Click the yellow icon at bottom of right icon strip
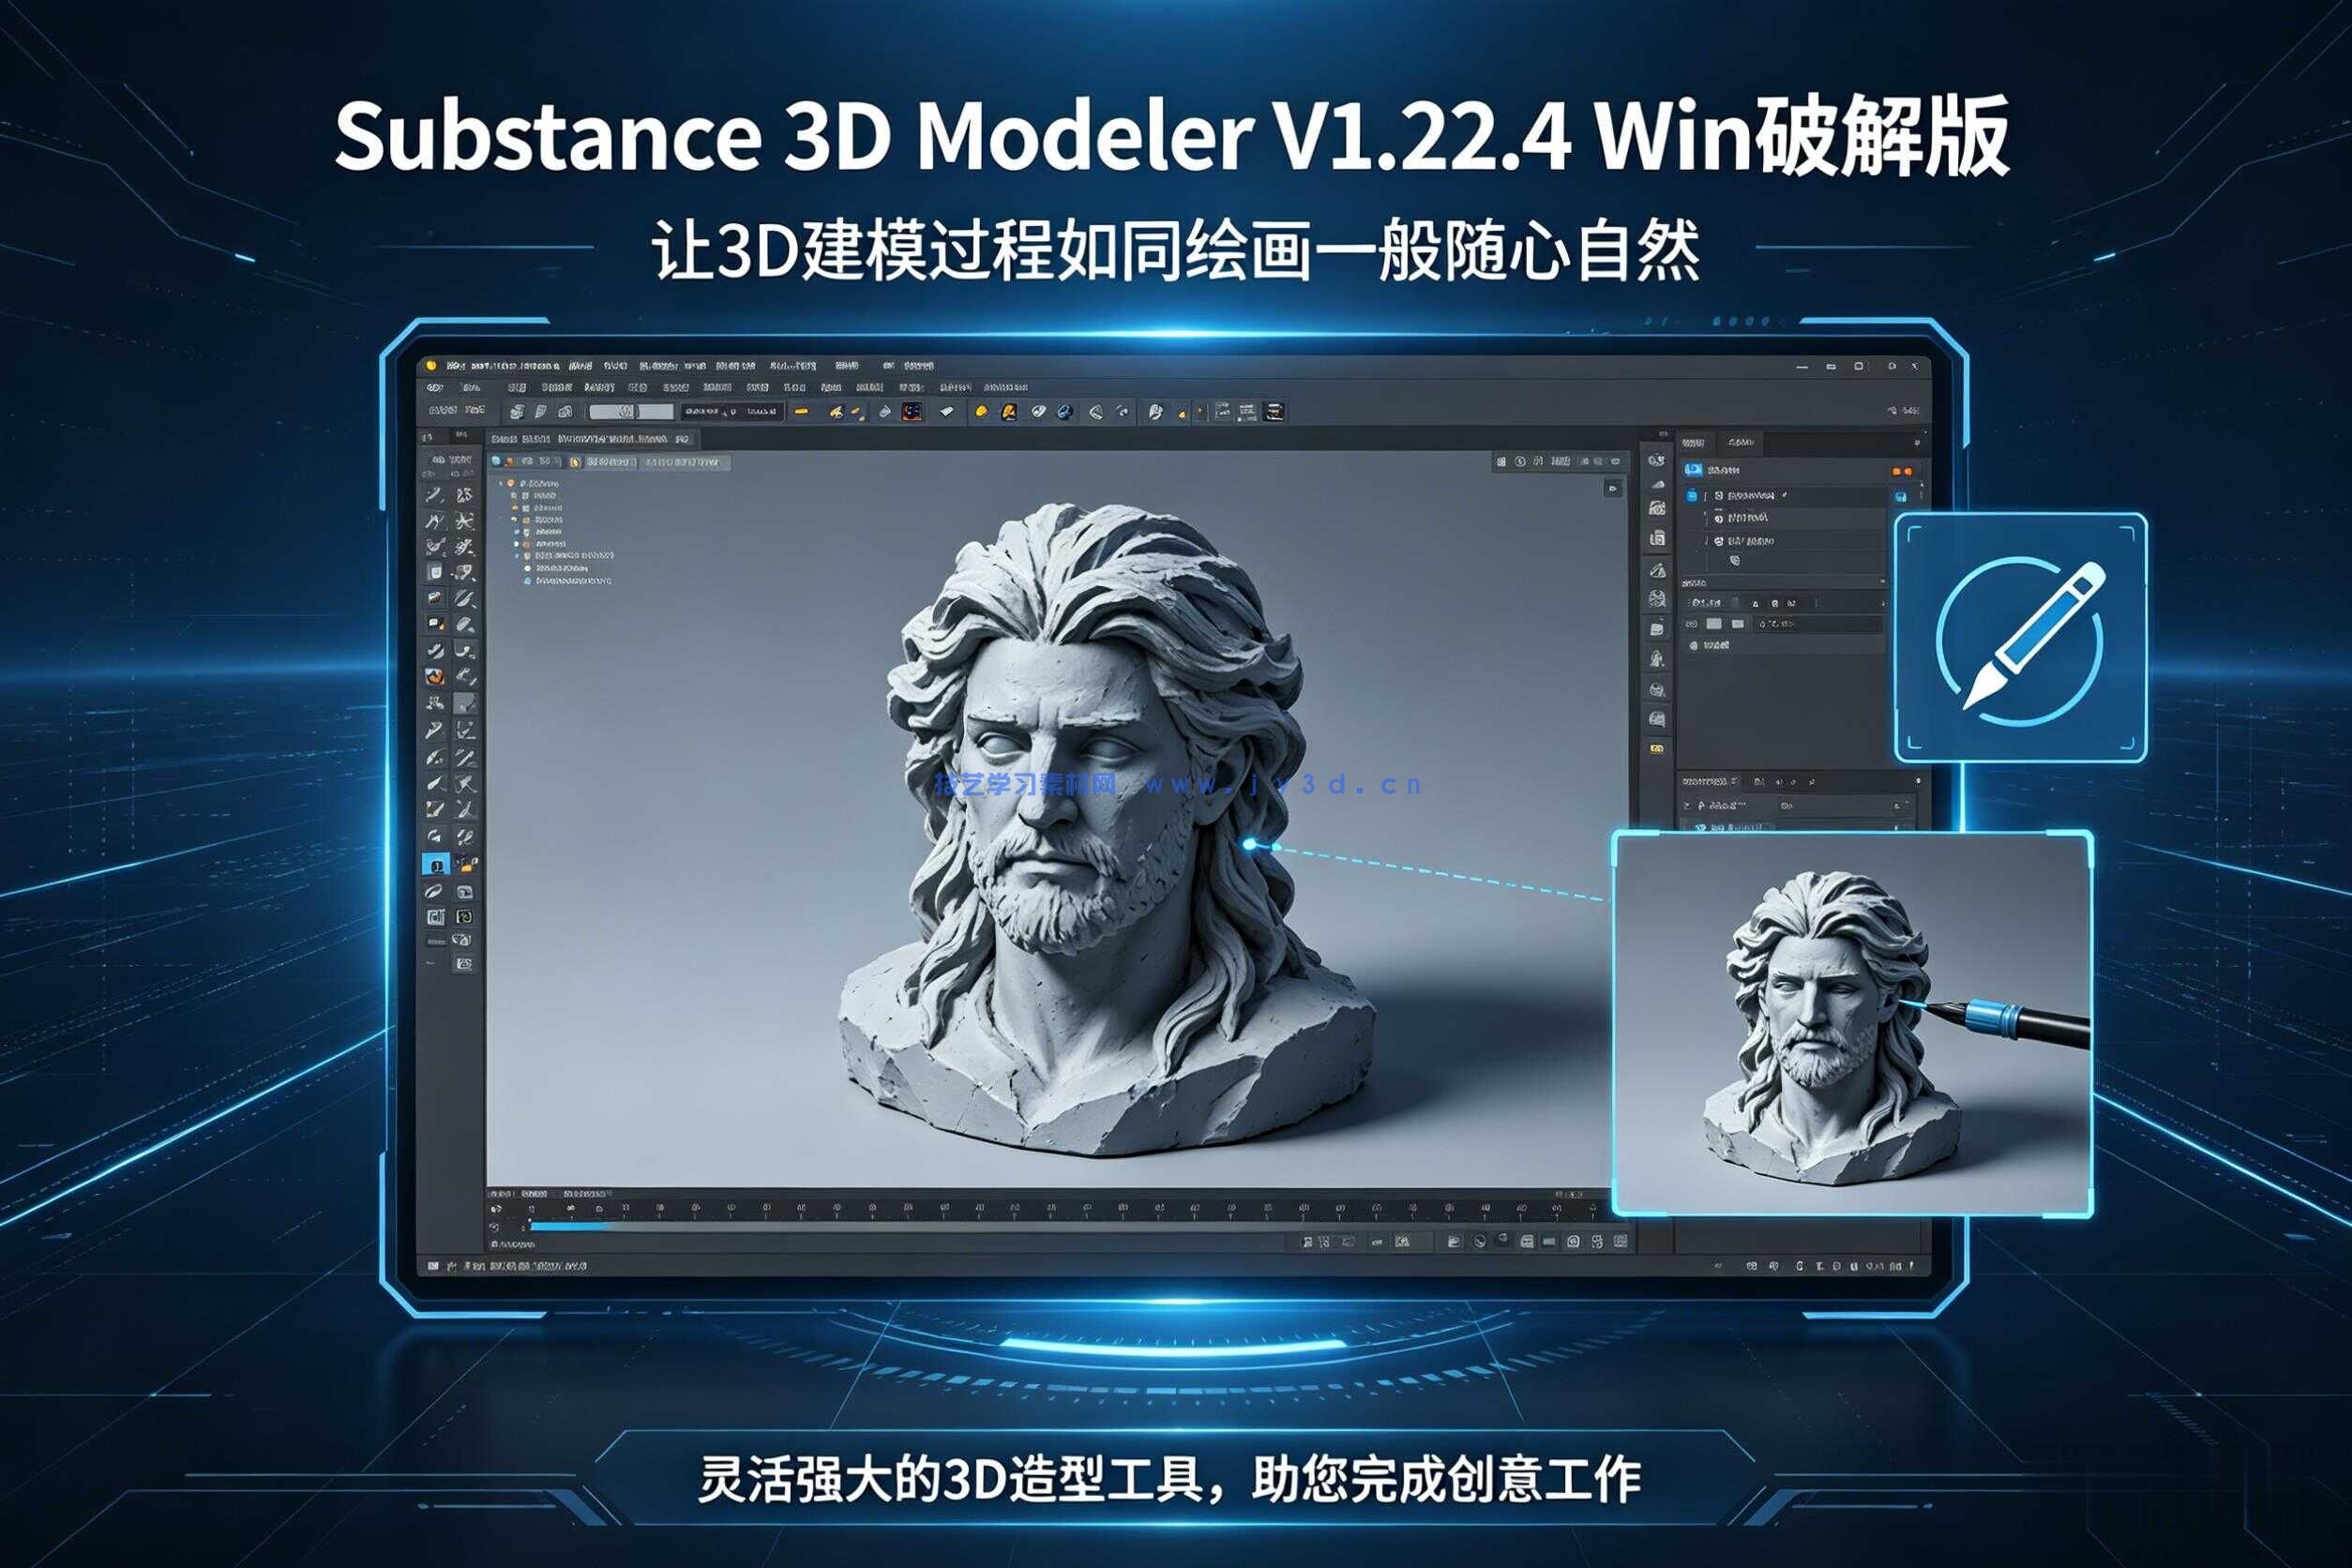Image resolution: width=2352 pixels, height=1568 pixels. (x=1657, y=748)
